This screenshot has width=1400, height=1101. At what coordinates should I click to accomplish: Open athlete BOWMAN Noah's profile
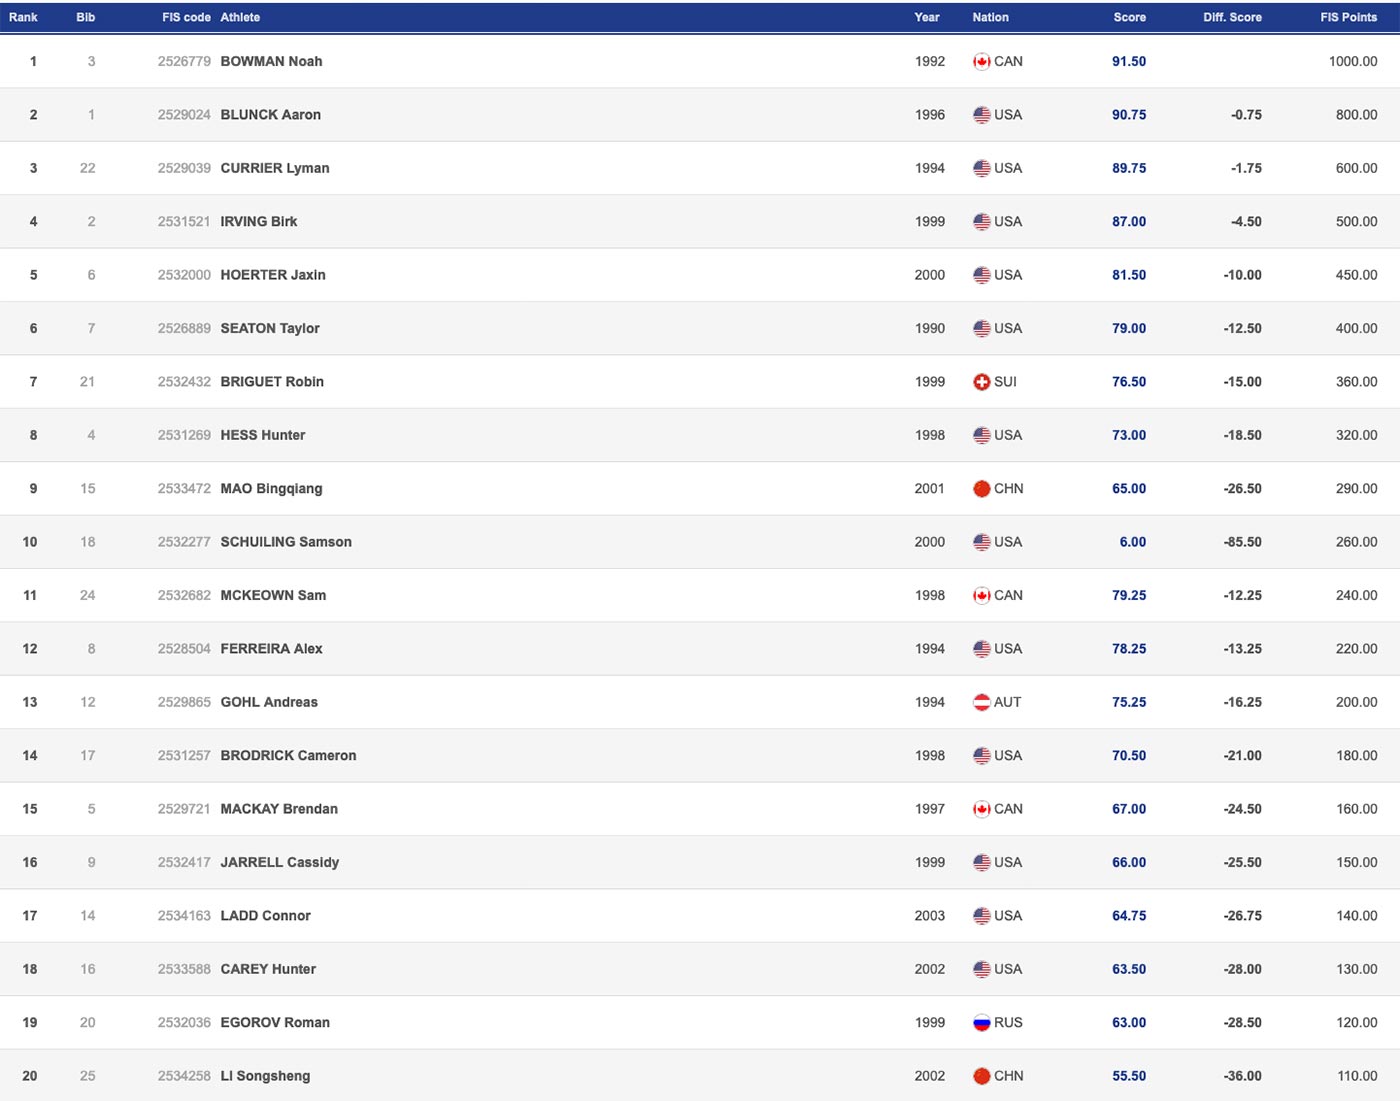point(271,62)
